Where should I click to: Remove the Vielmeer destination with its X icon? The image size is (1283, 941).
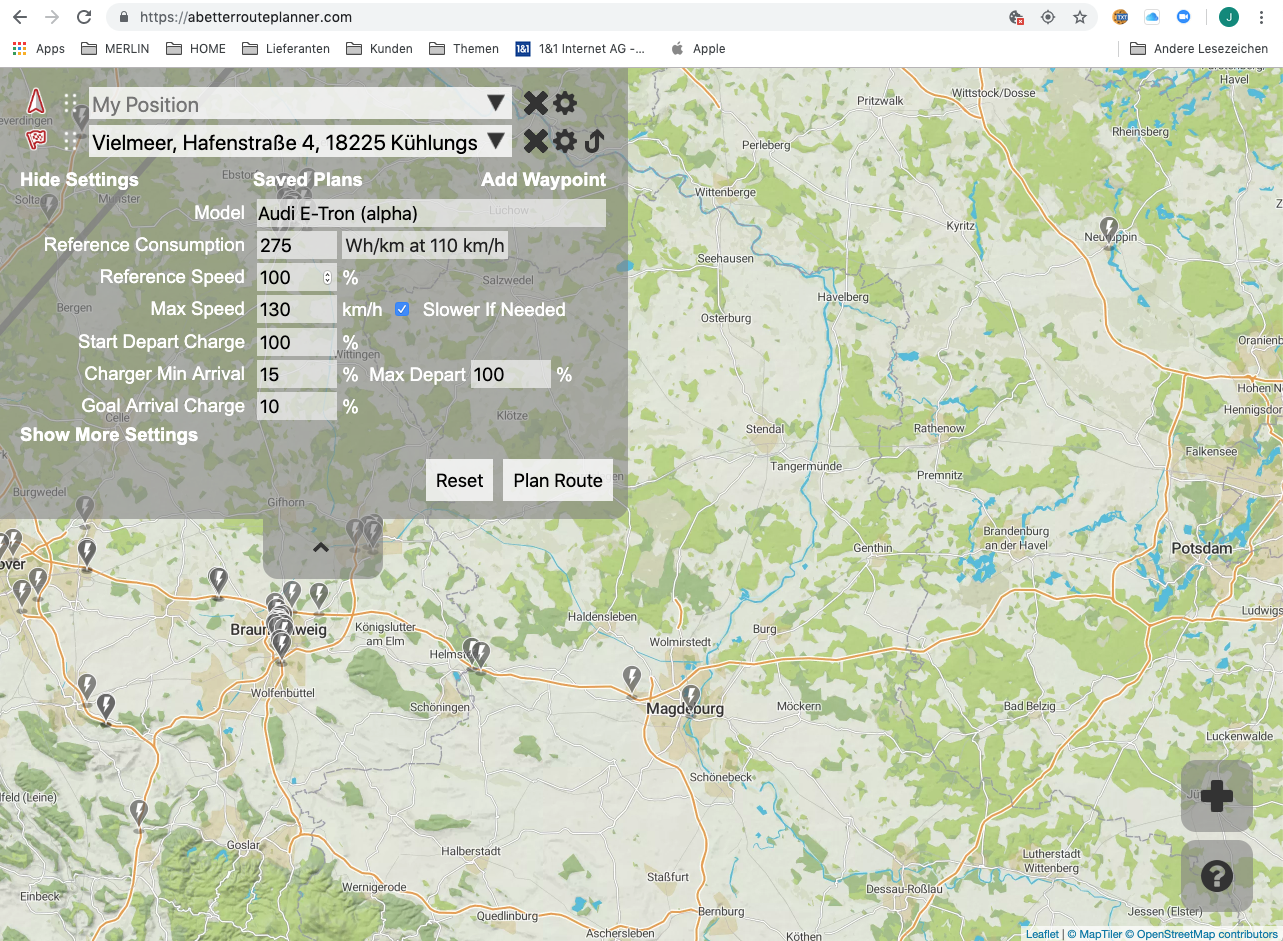536,141
